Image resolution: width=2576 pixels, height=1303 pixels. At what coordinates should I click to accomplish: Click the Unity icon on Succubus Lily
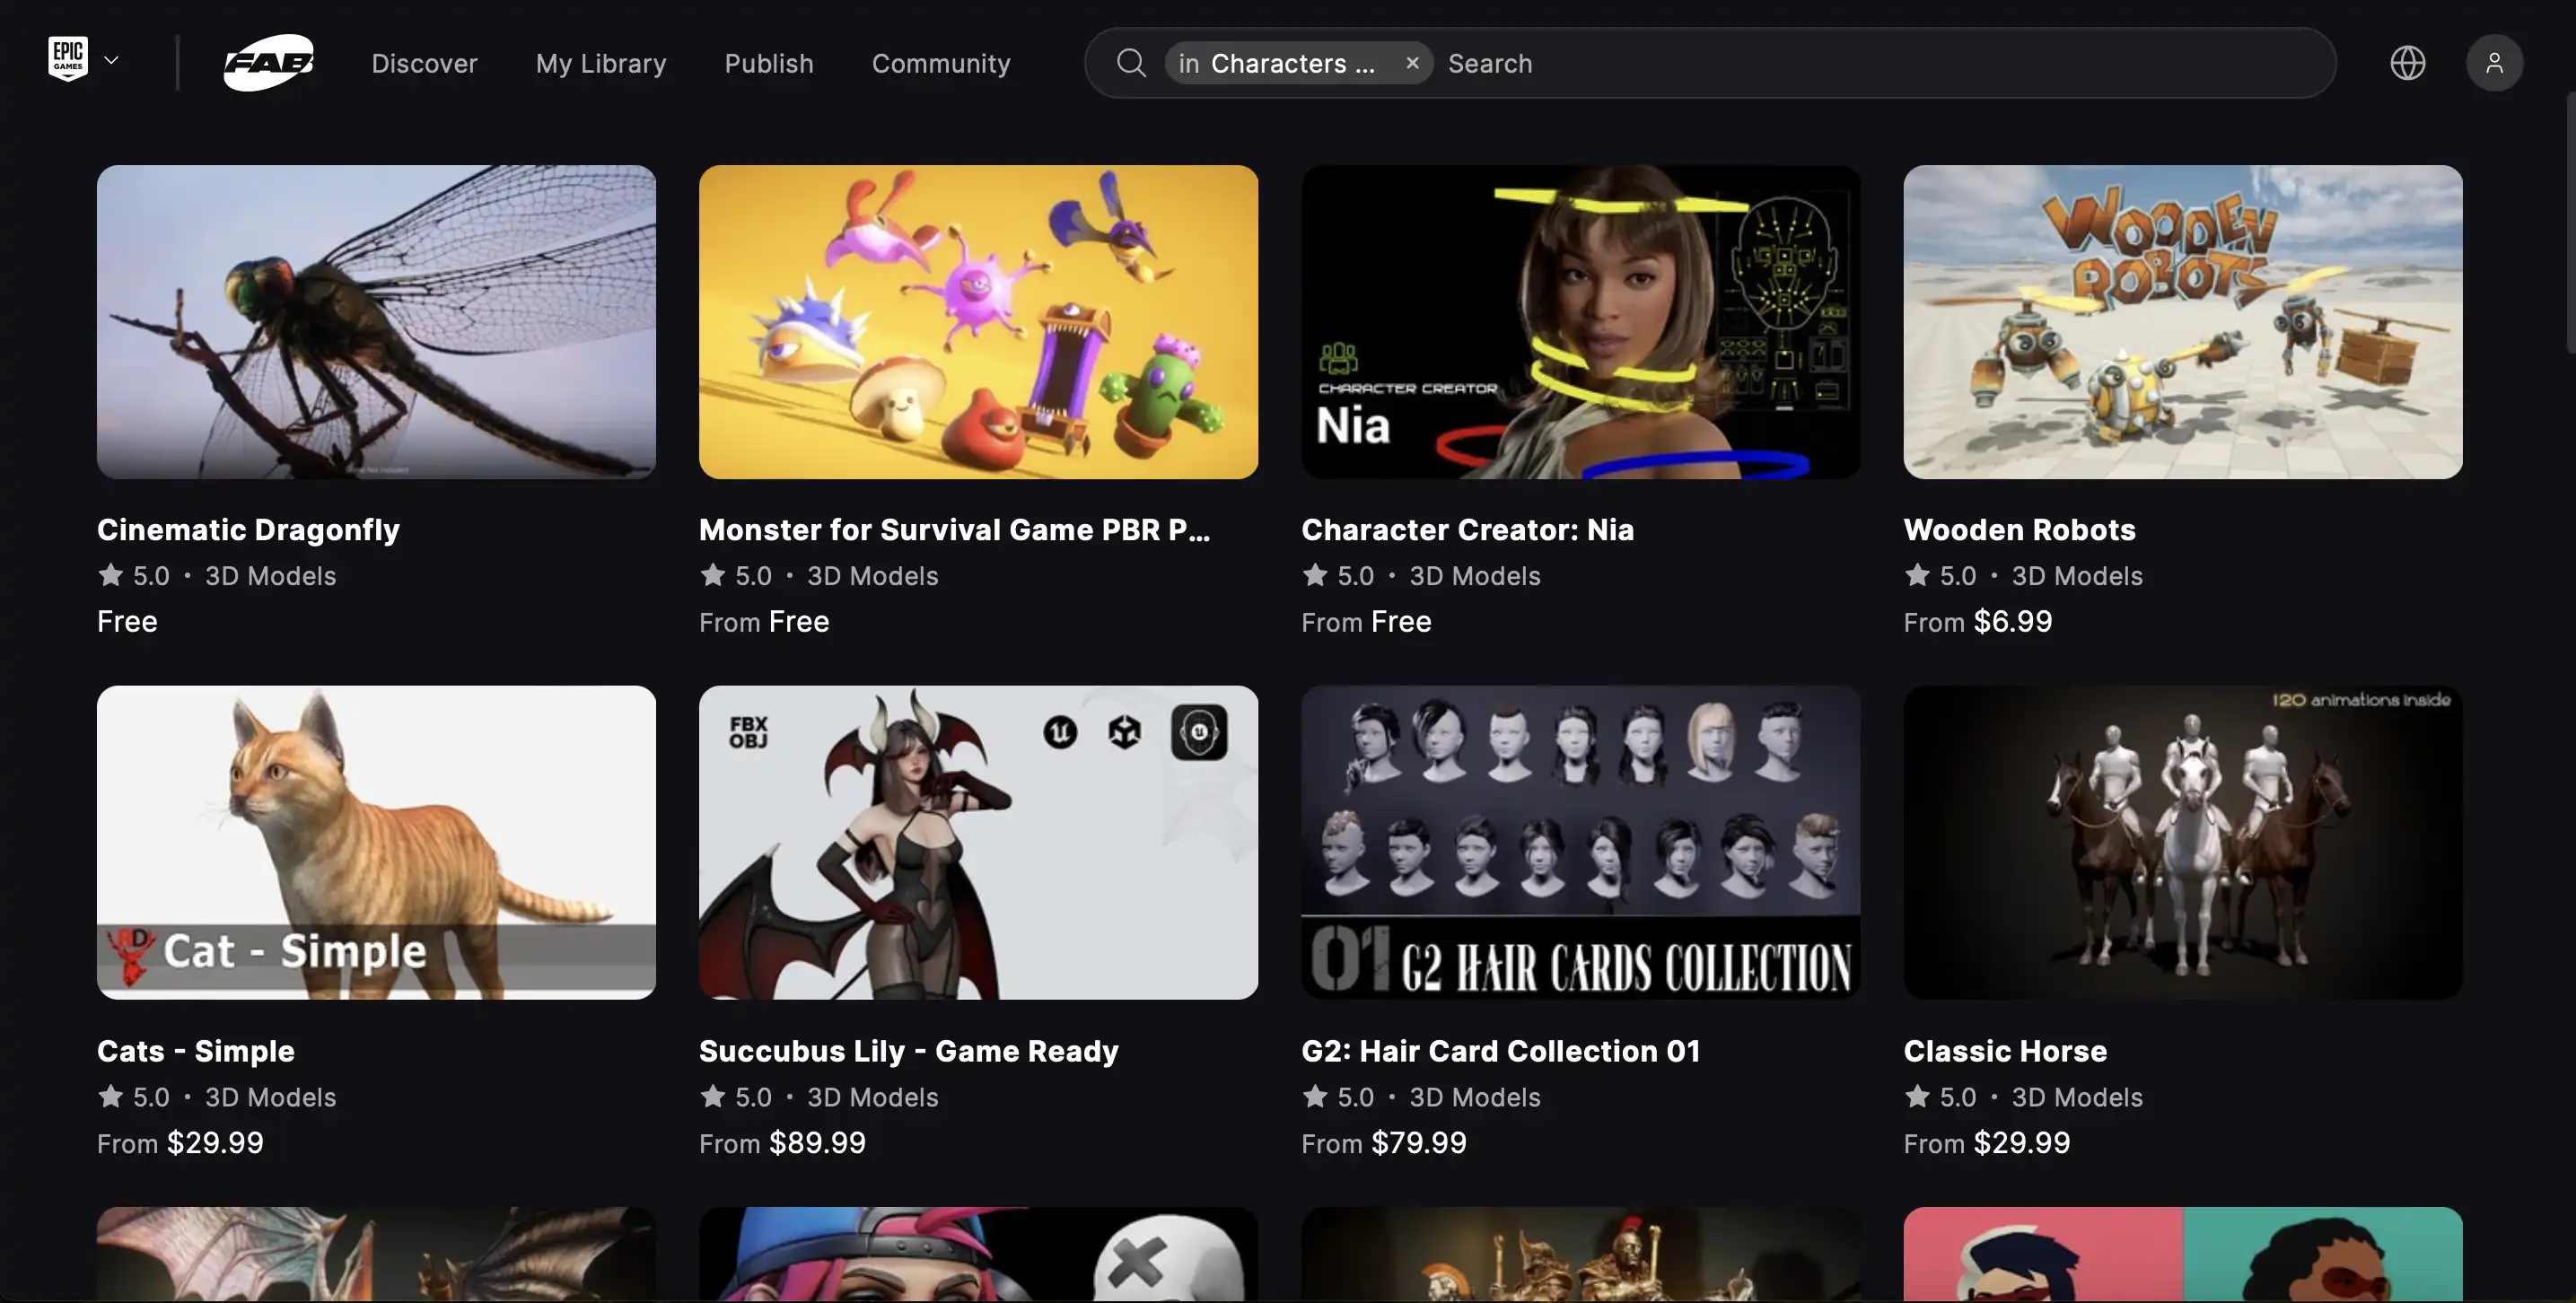pos(1124,732)
